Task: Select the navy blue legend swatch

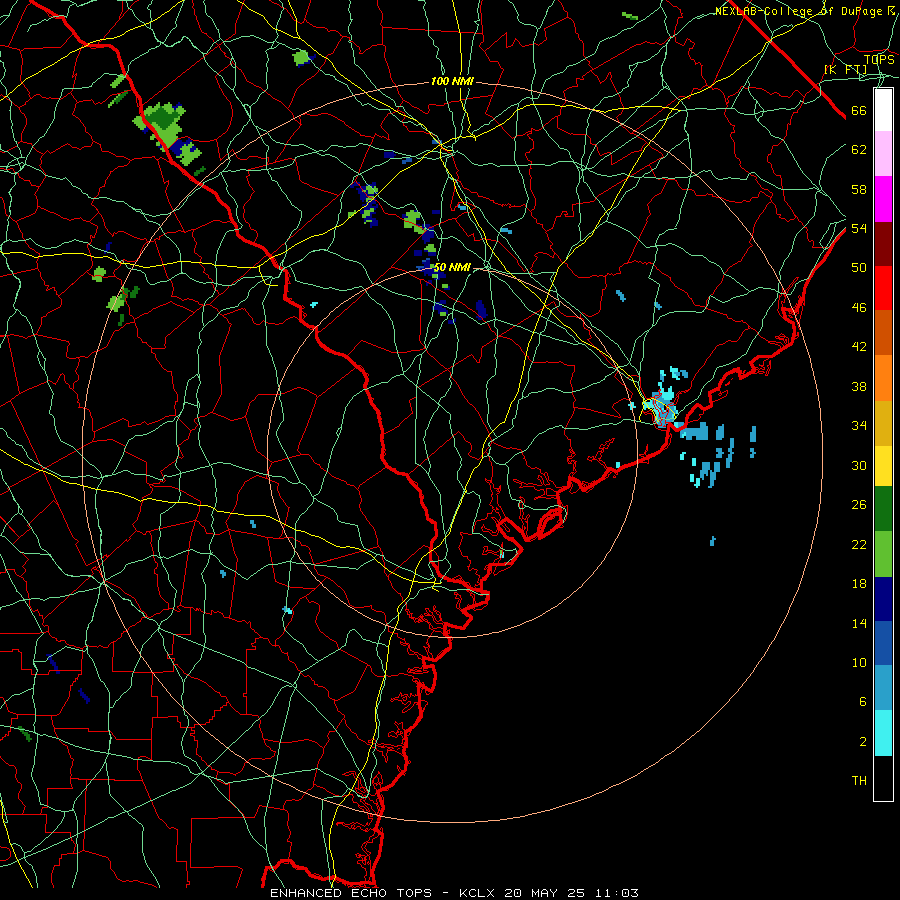Action: (883, 599)
